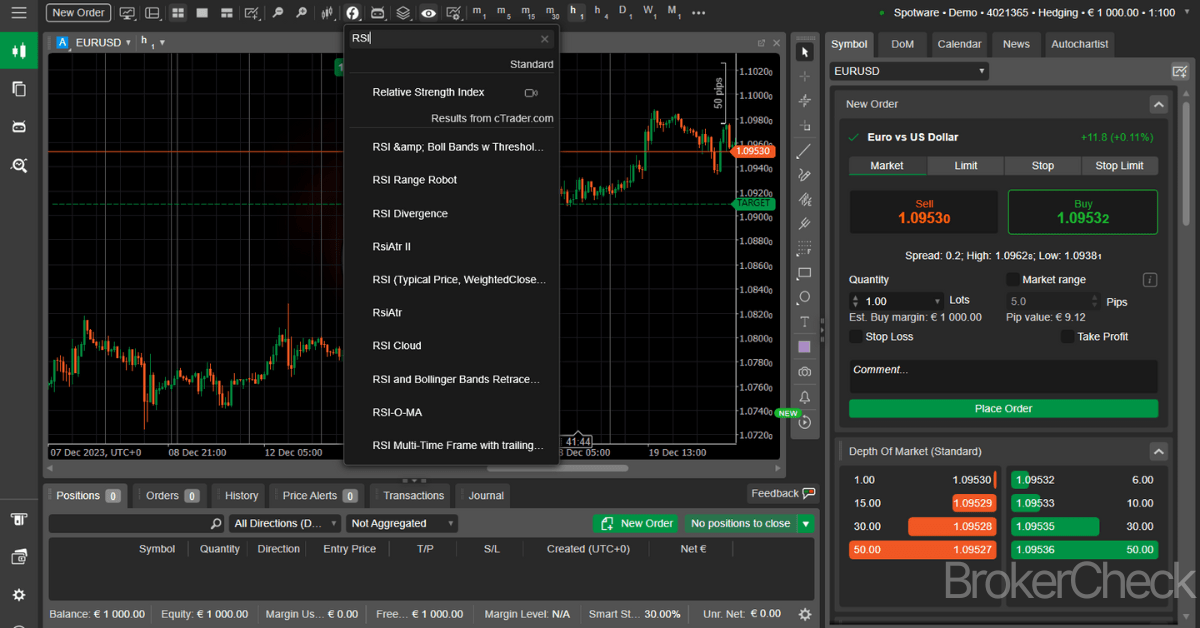Click the Sell 1.09530 button
Screen dimensions: 1200x628
923,212
